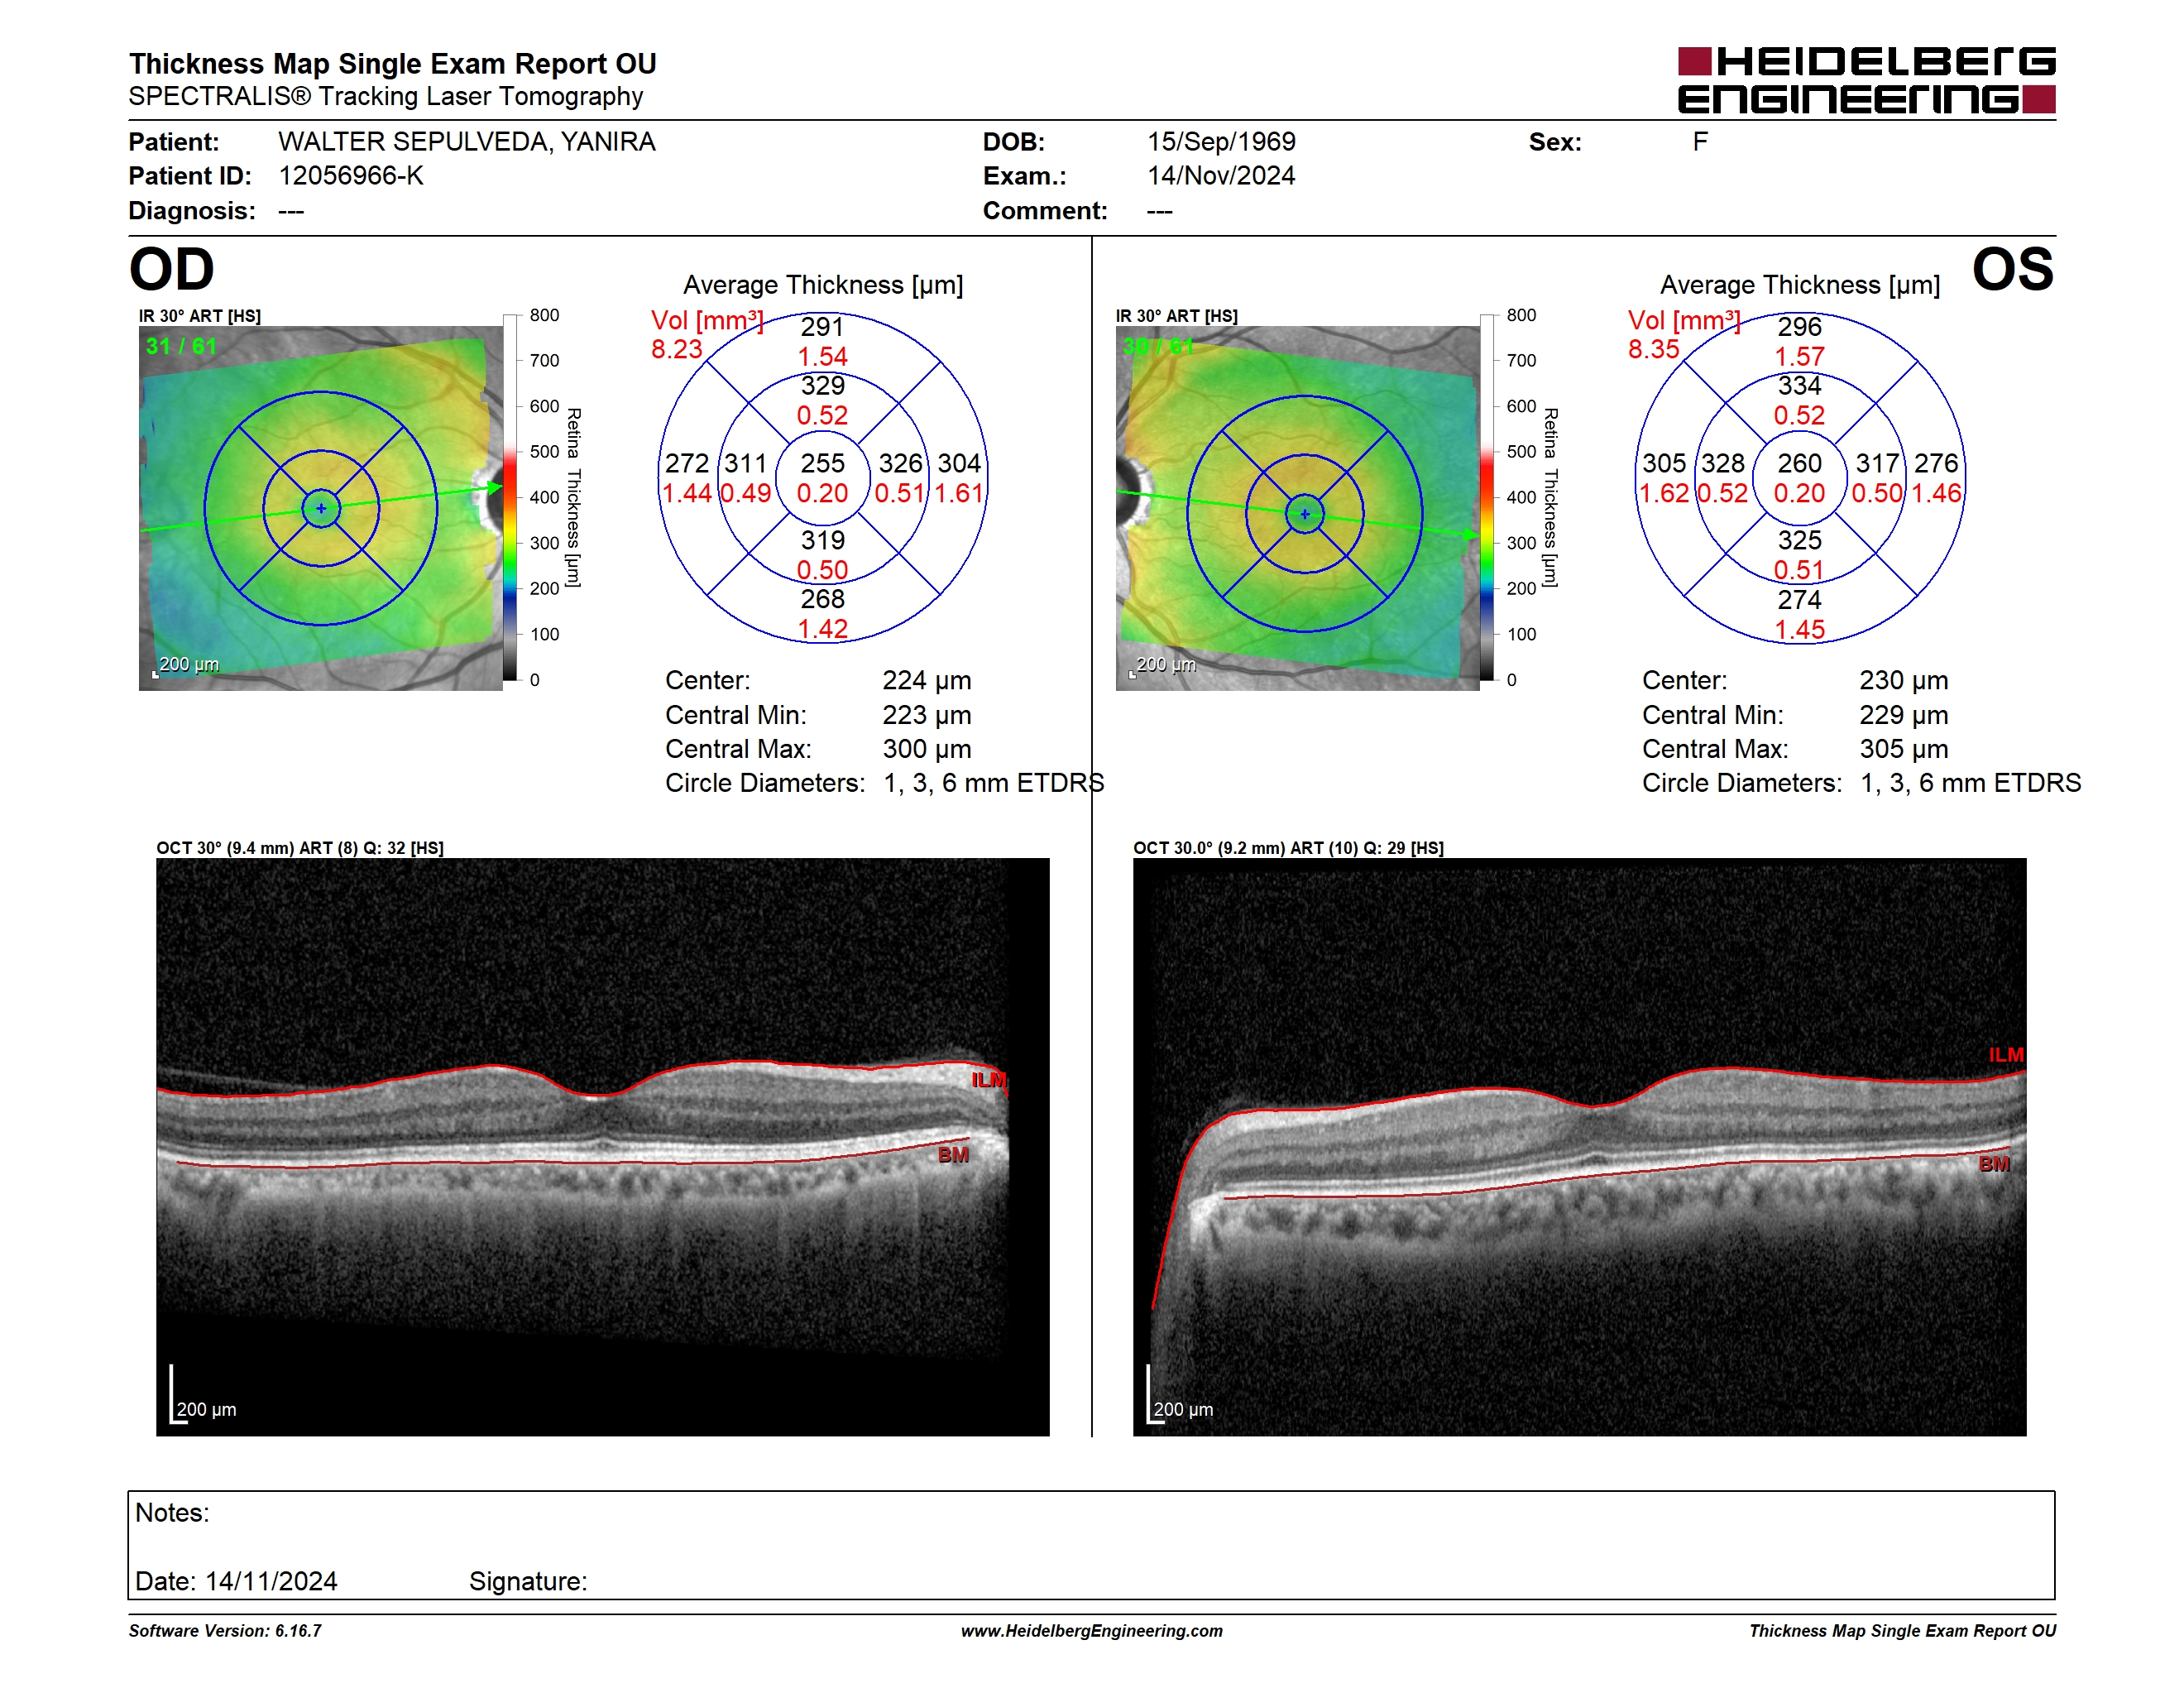Click Patient ID value 12056966-K
Image resolution: width=2184 pixels, height=1688 pixels.
pyautogui.click(x=351, y=176)
